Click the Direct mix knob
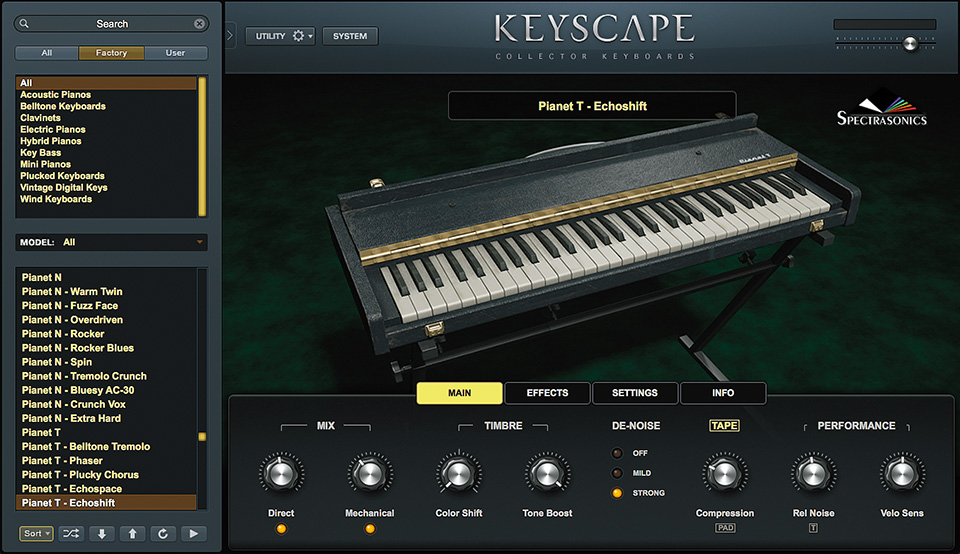This screenshot has height=554, width=960. pos(281,474)
